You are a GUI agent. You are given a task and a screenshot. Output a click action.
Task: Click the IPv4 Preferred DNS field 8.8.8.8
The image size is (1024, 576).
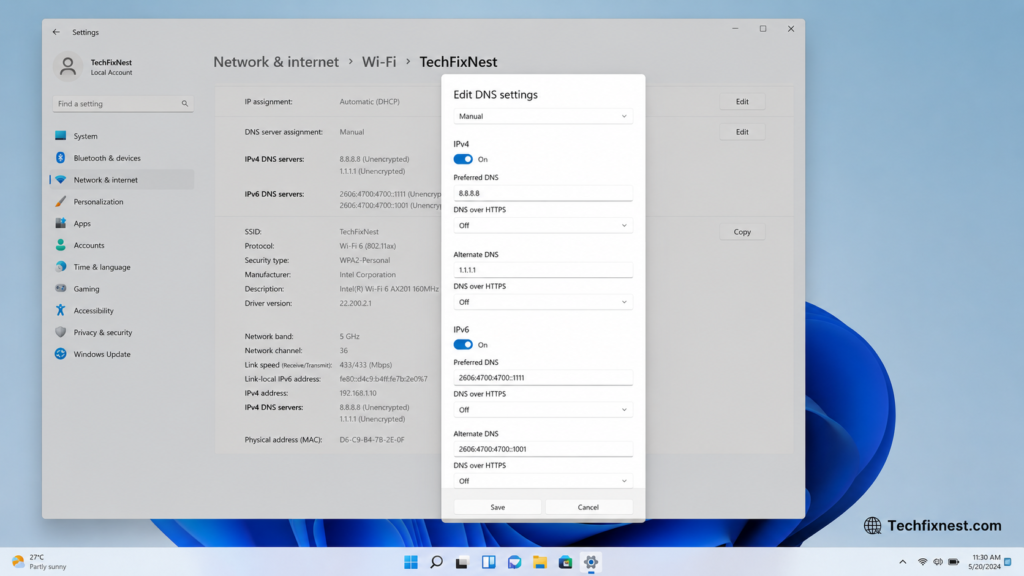[x=543, y=193]
